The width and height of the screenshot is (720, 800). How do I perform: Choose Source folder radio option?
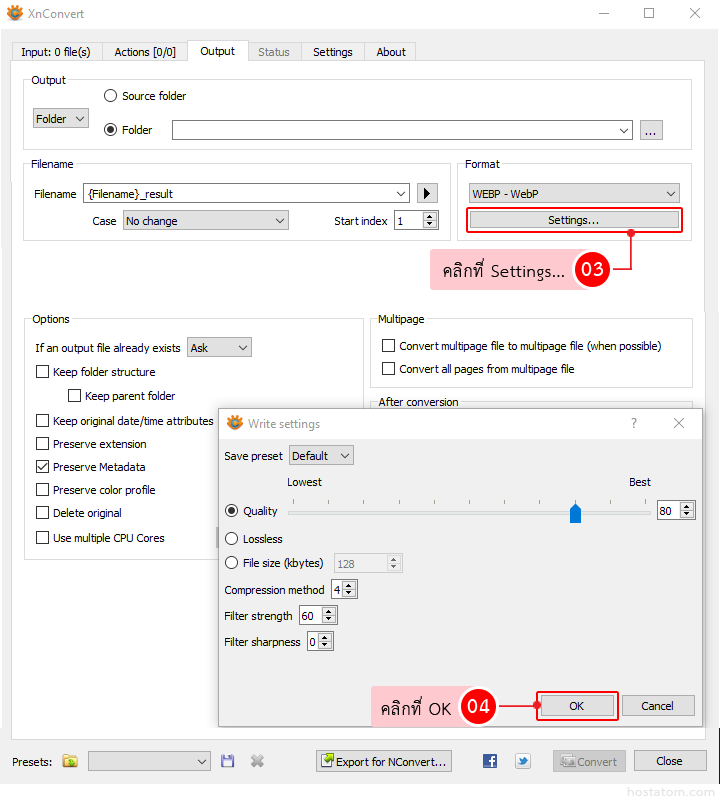tap(111, 96)
